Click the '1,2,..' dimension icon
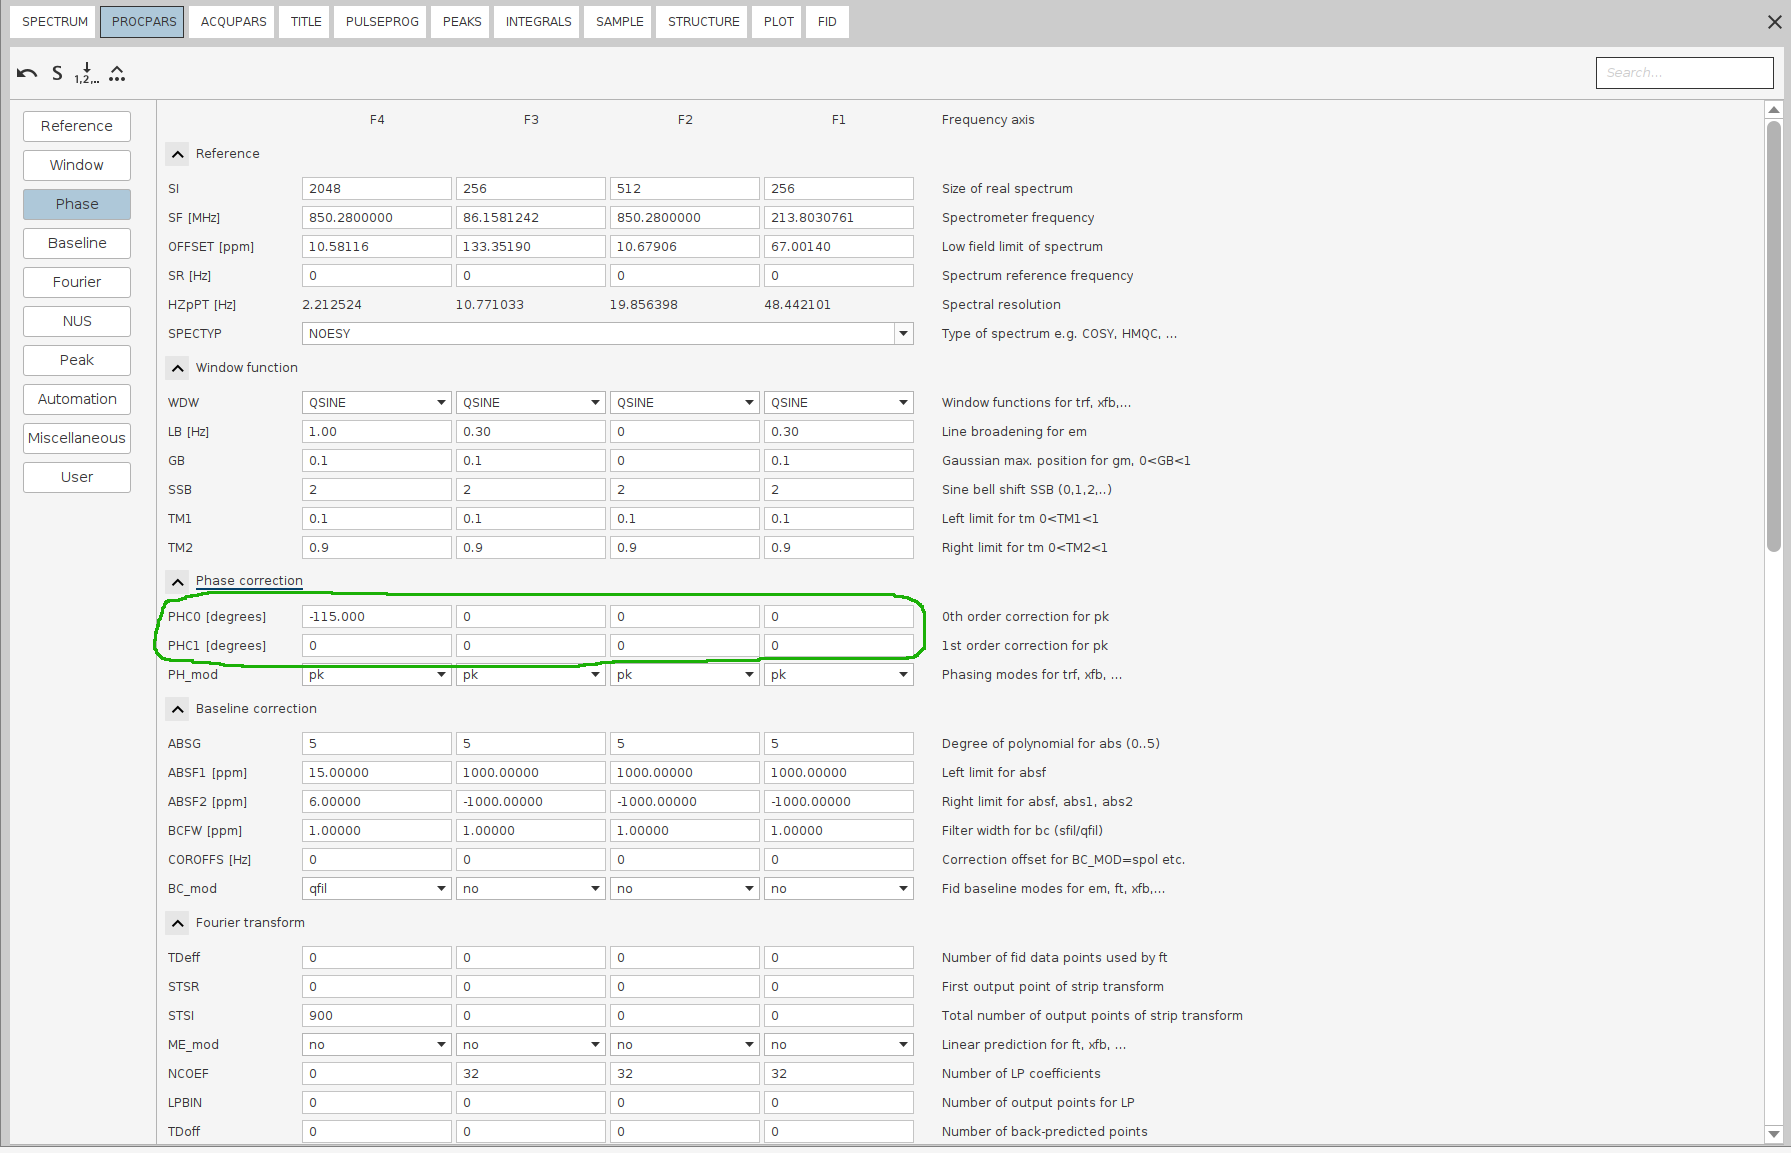The image size is (1791, 1153). 87,73
